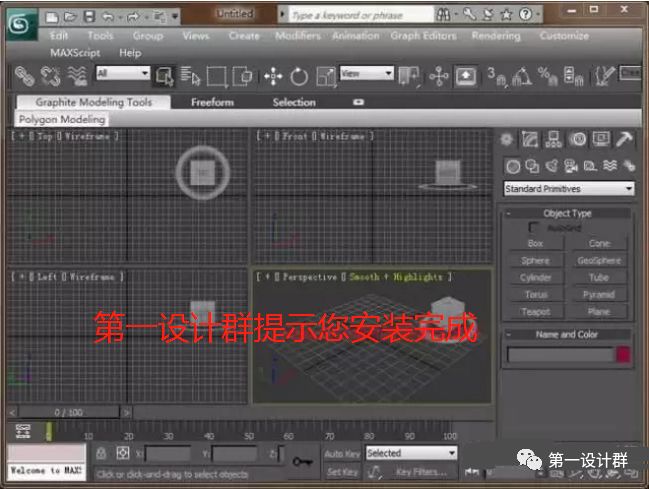The width and height of the screenshot is (649, 489).
Task: Click the time slider previous frame arrow
Action: tap(12, 412)
